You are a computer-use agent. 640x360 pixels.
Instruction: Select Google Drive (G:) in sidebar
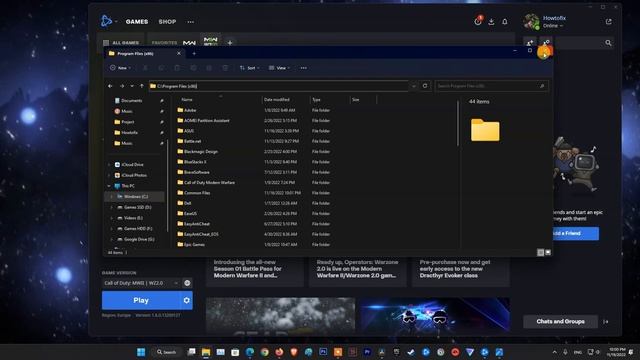coord(139,239)
